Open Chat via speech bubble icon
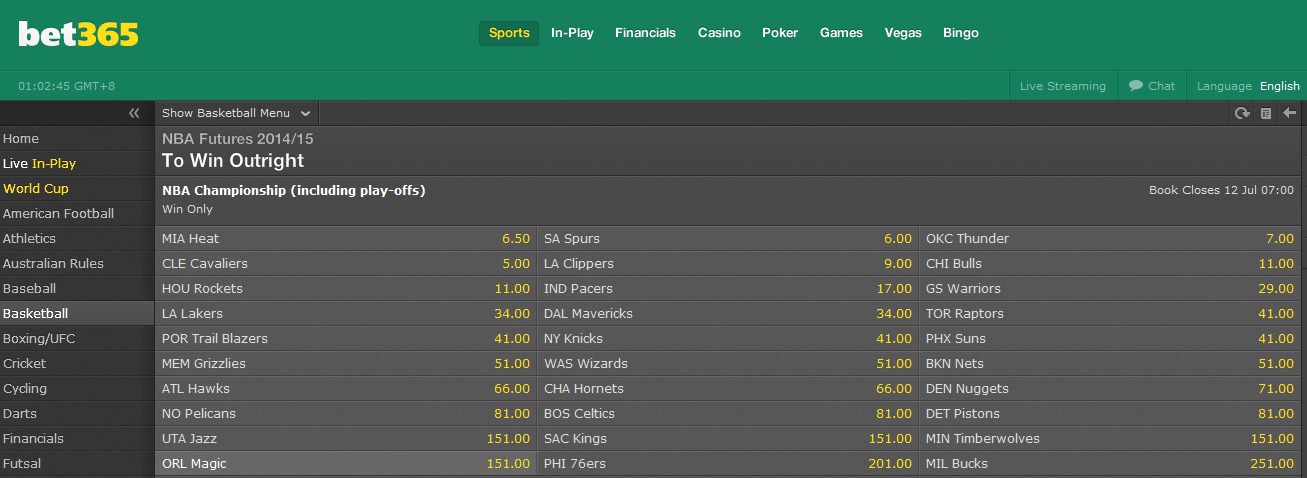1307x478 pixels. [x=1136, y=86]
